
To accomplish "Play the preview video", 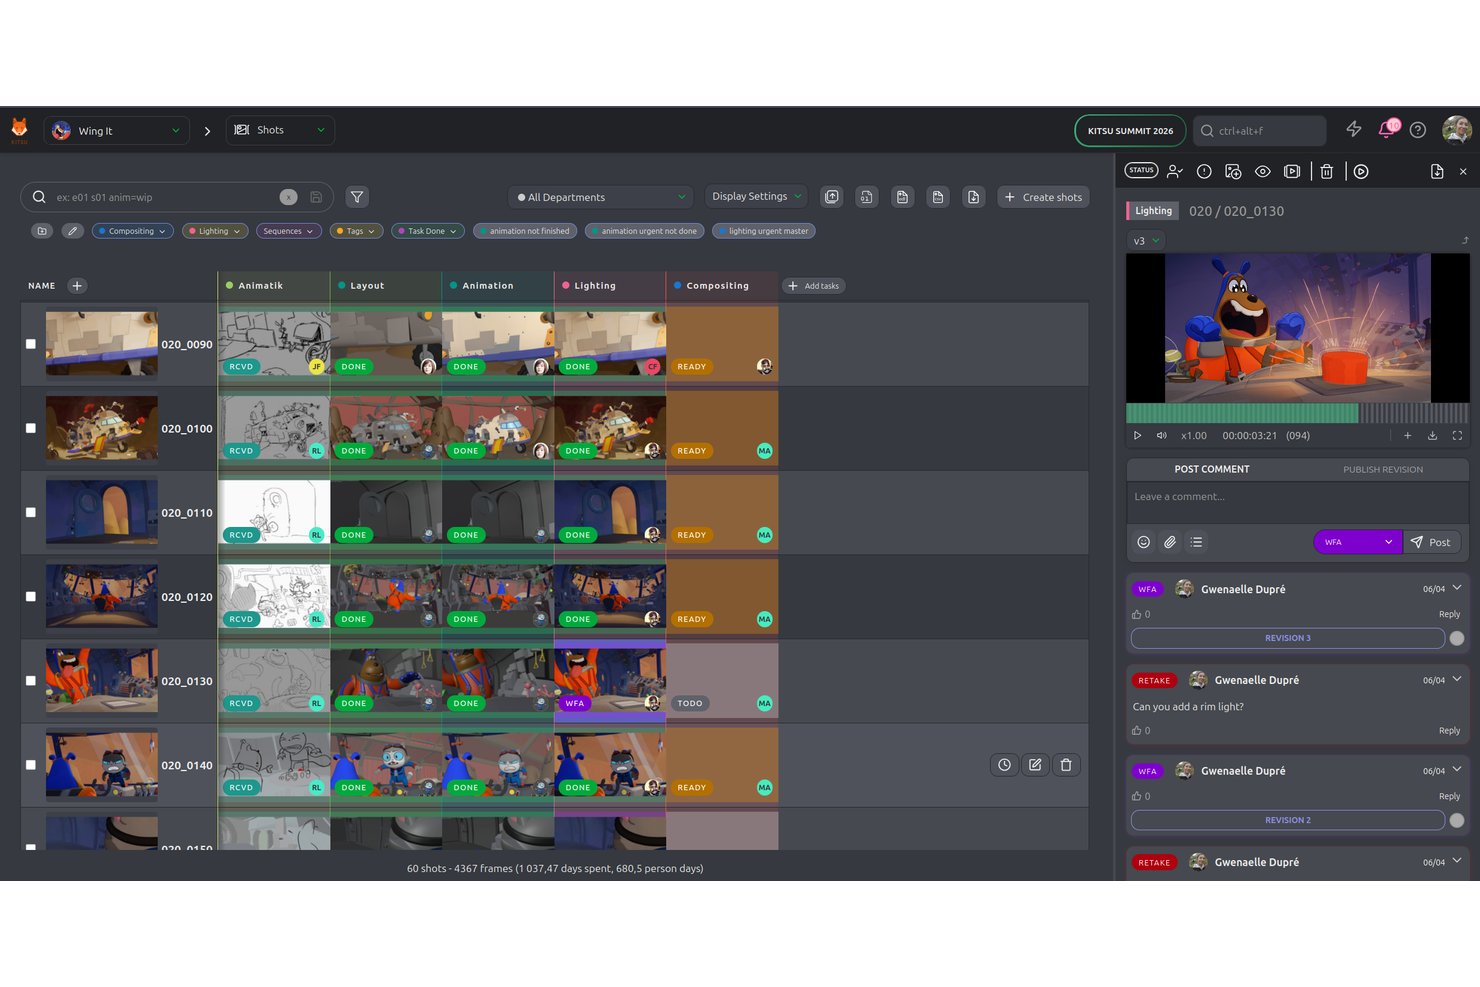I will (1137, 435).
